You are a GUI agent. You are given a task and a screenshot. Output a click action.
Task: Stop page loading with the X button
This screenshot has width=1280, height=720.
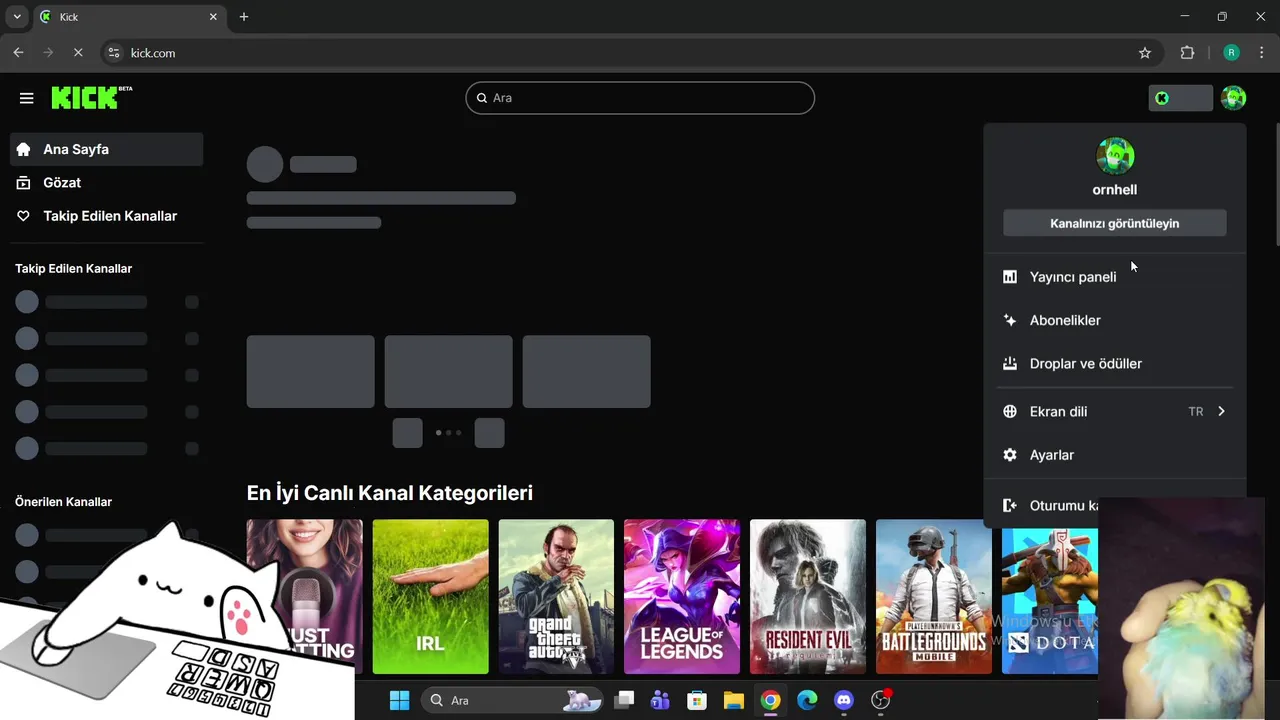point(78,53)
